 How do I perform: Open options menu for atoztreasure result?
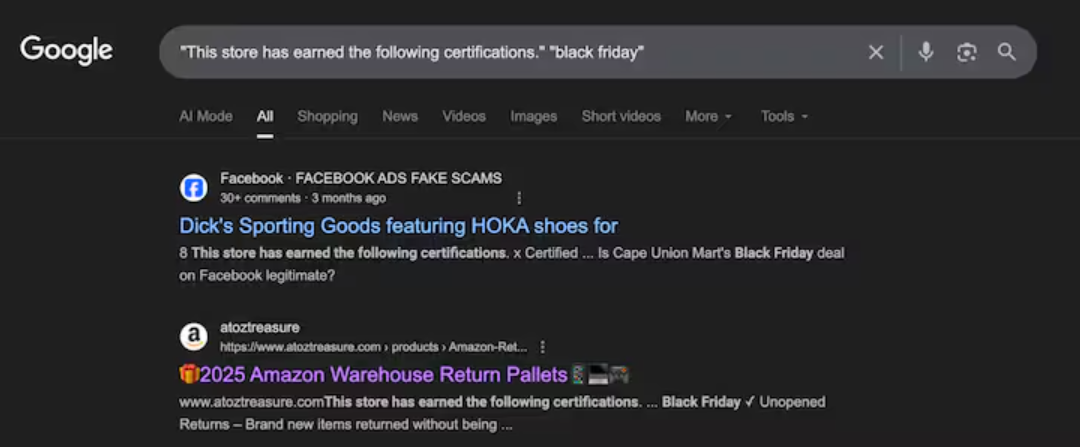pyautogui.click(x=542, y=347)
